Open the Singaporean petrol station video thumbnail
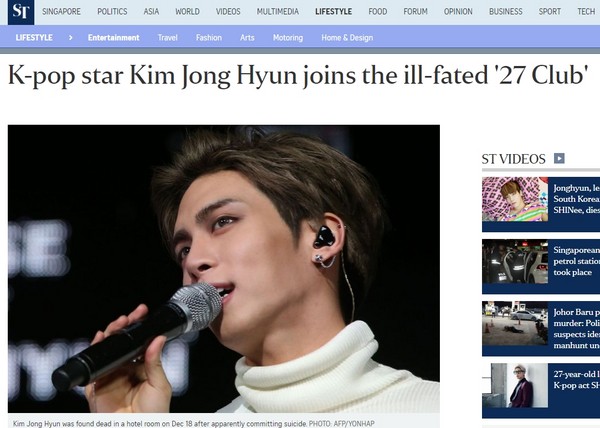600x428 pixels. point(515,262)
